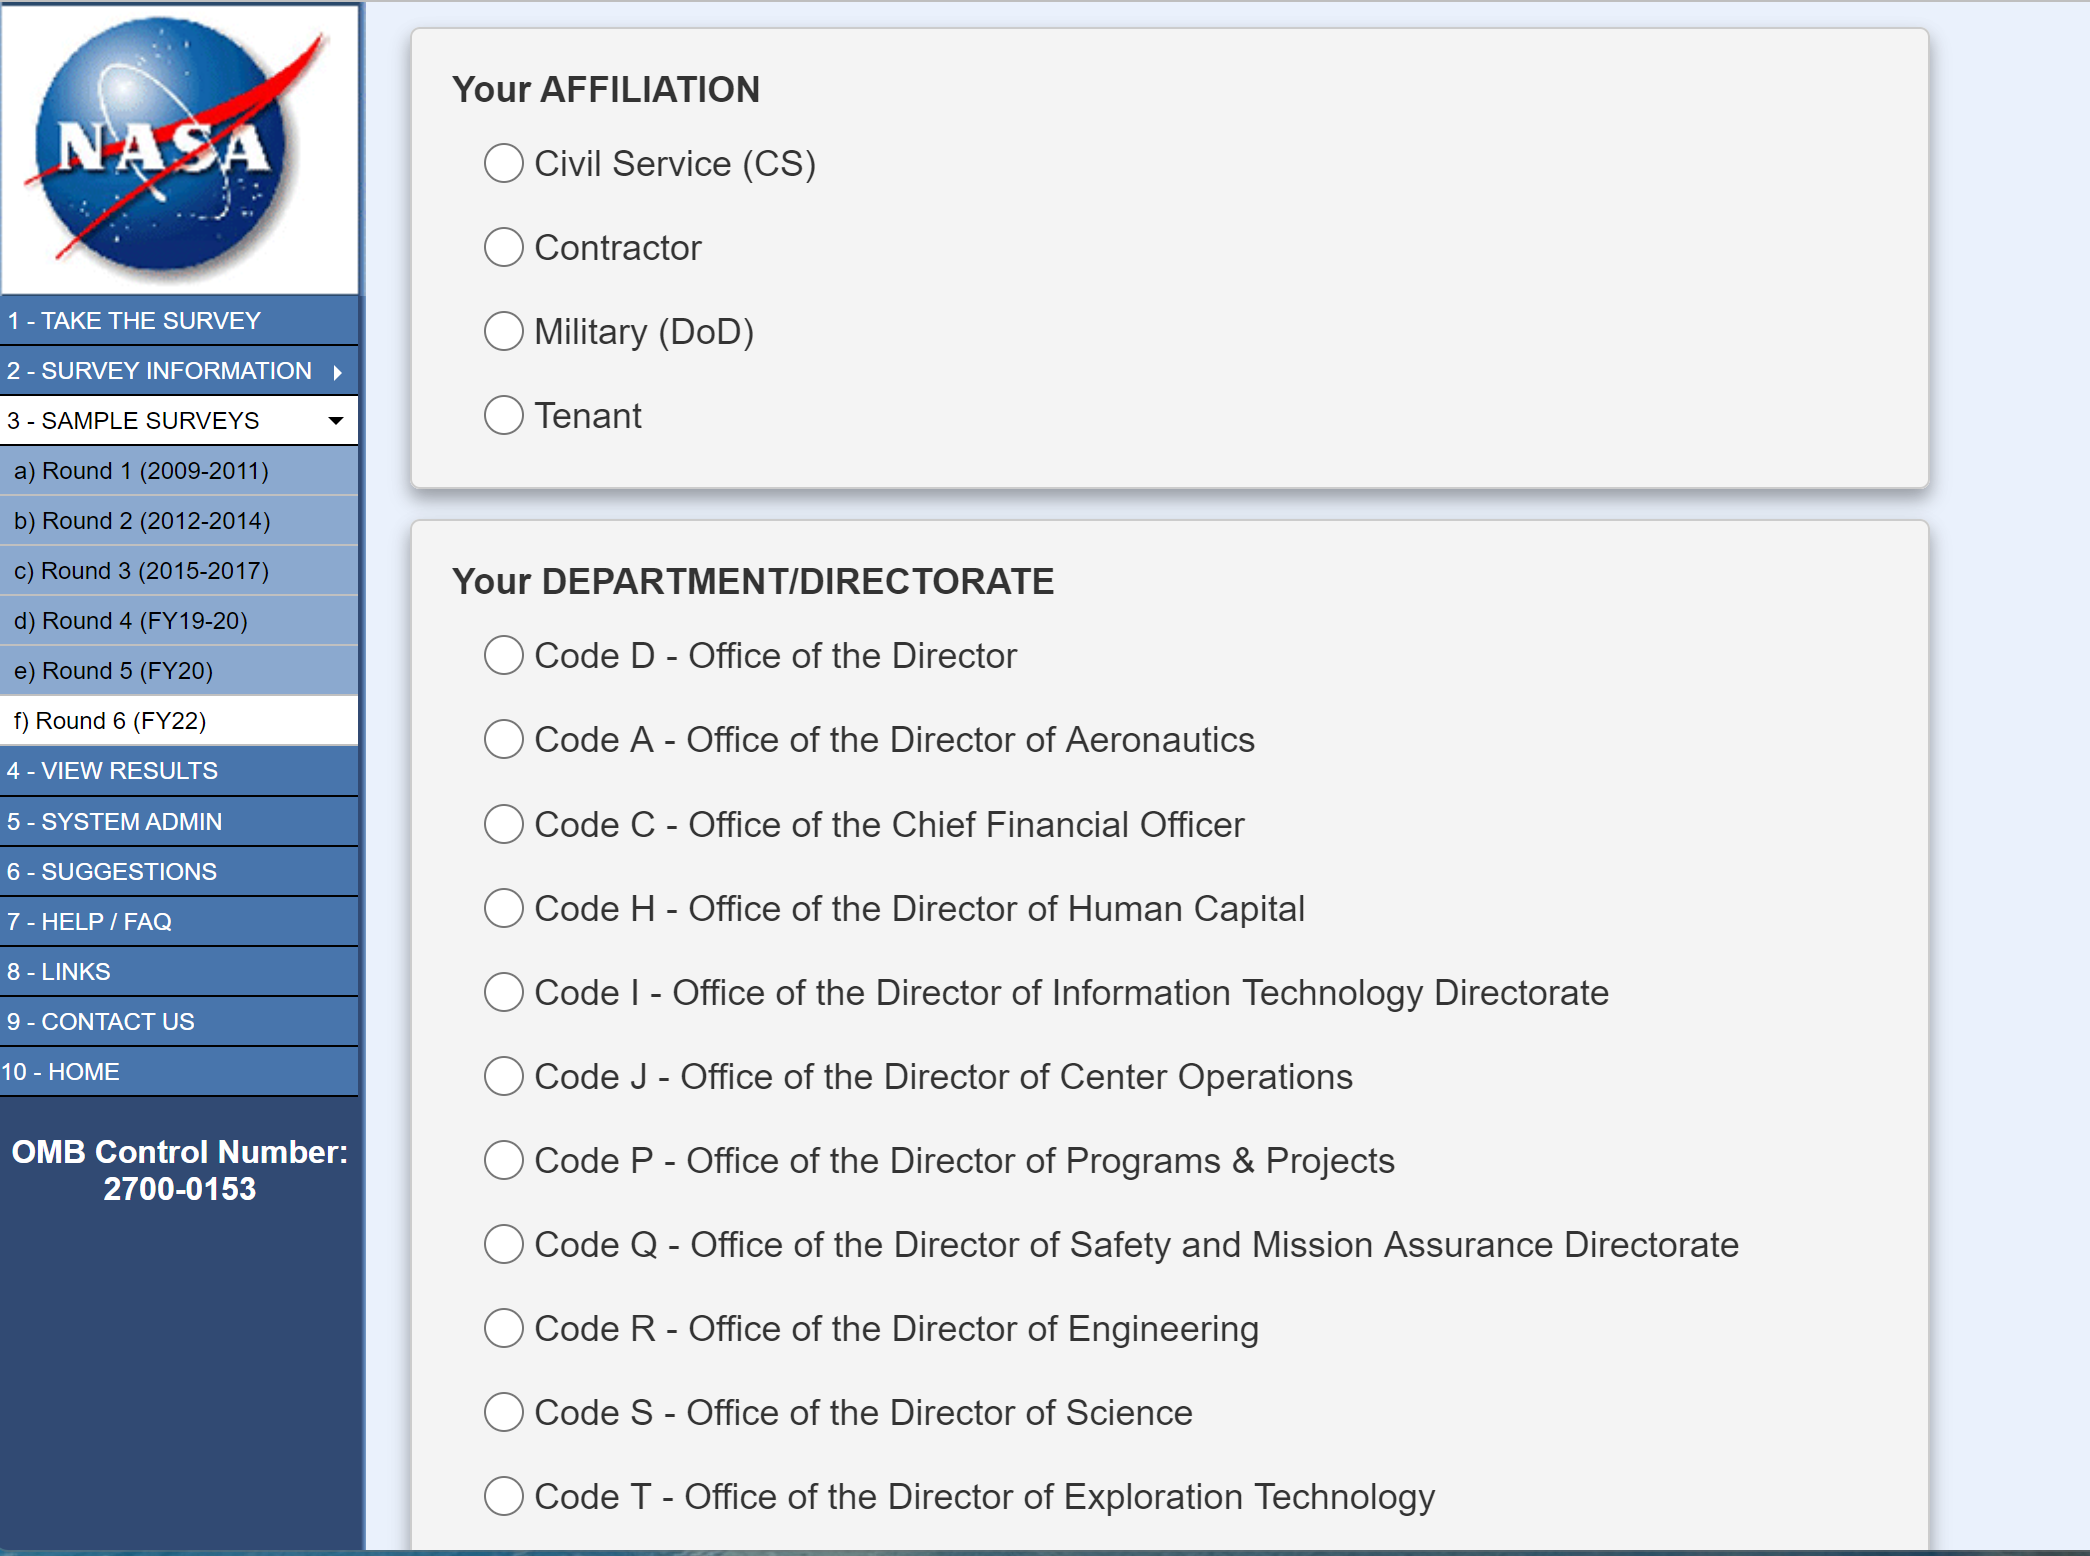Open the View Results menu item
Viewport: 2090px width, 1556px height.
coord(112,771)
